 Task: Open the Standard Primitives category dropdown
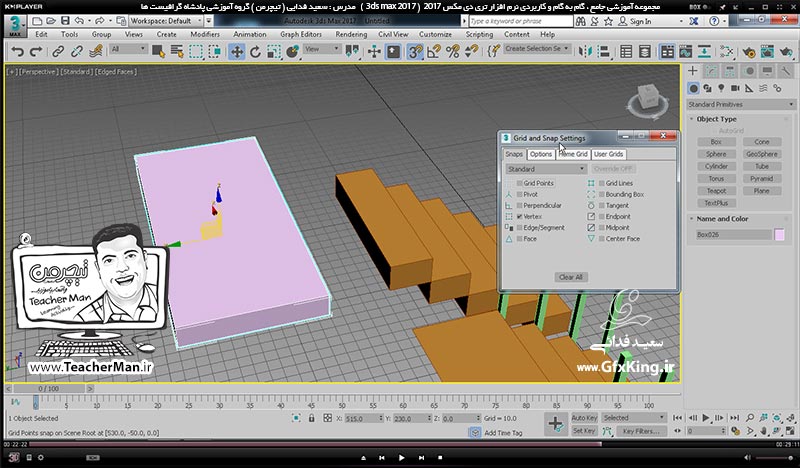pyautogui.click(x=741, y=105)
